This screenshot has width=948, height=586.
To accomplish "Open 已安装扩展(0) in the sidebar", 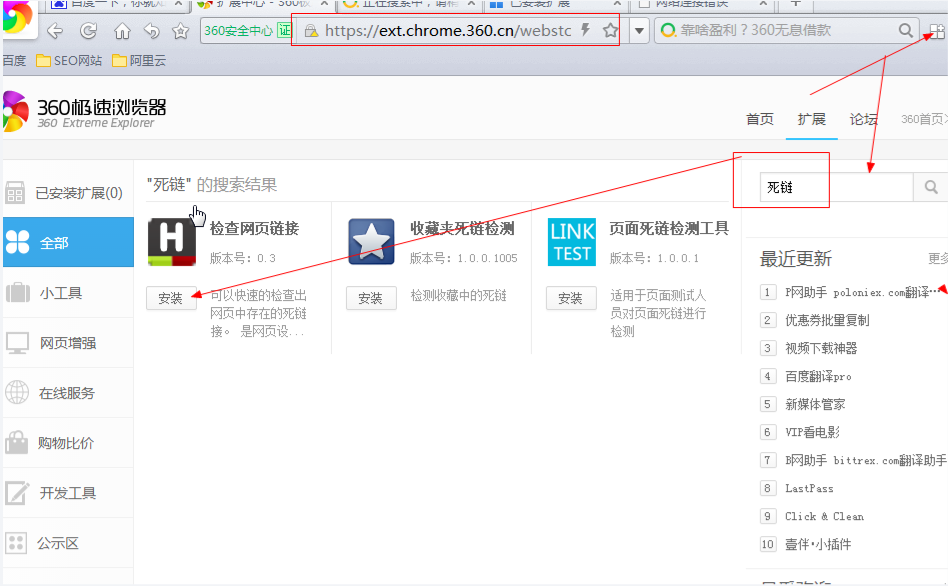I will pos(68,193).
